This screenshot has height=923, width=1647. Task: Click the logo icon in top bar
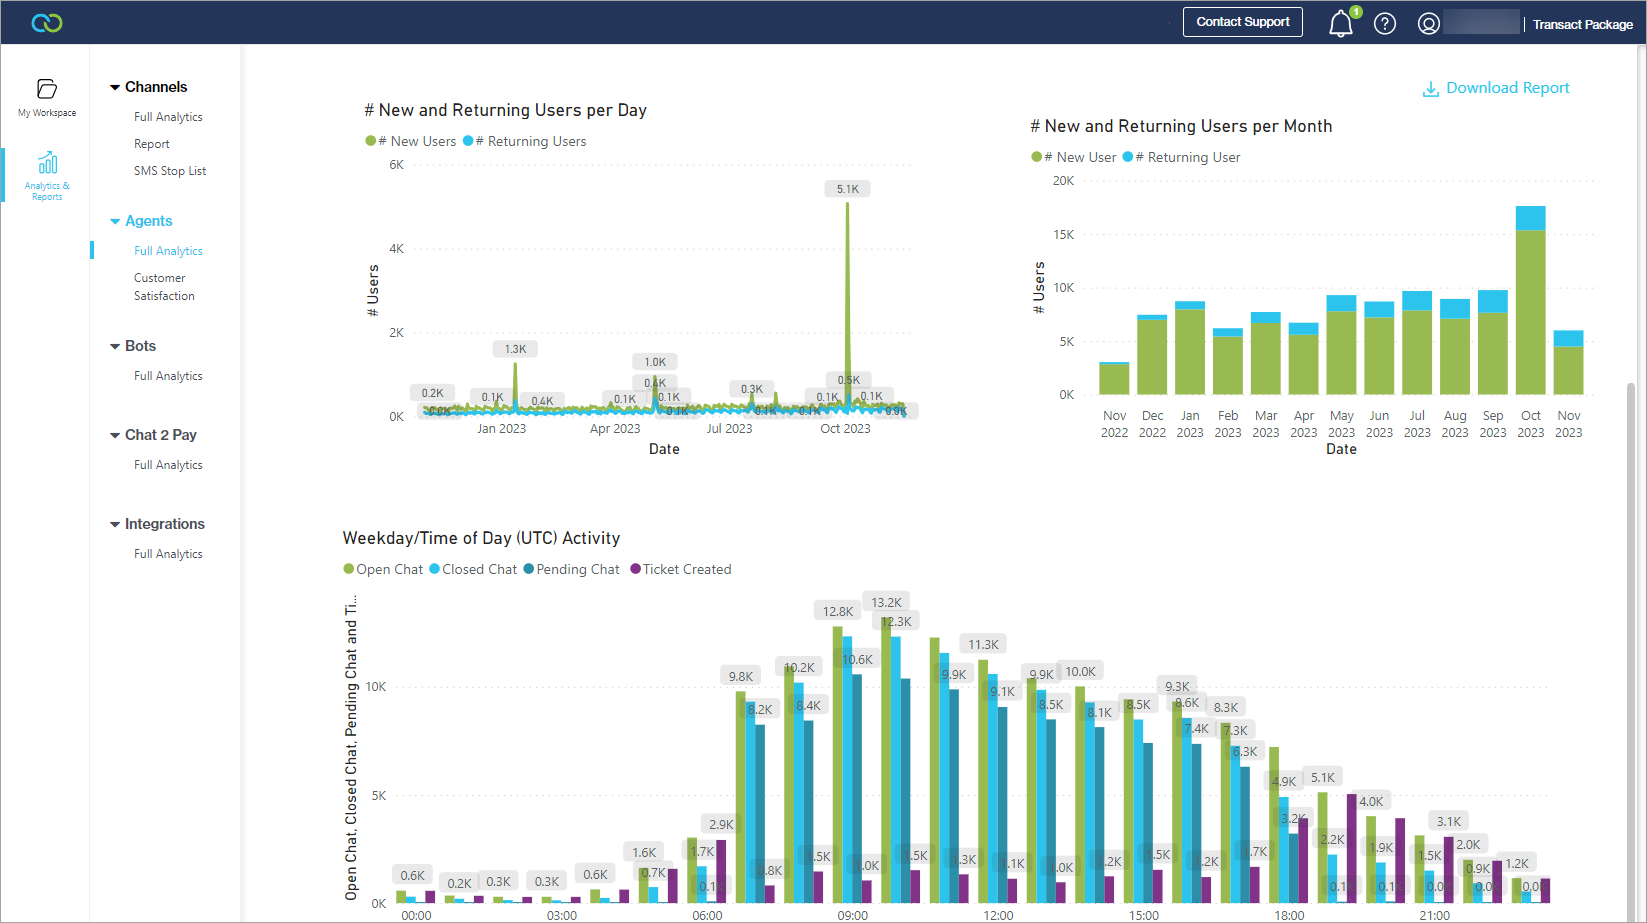click(47, 22)
